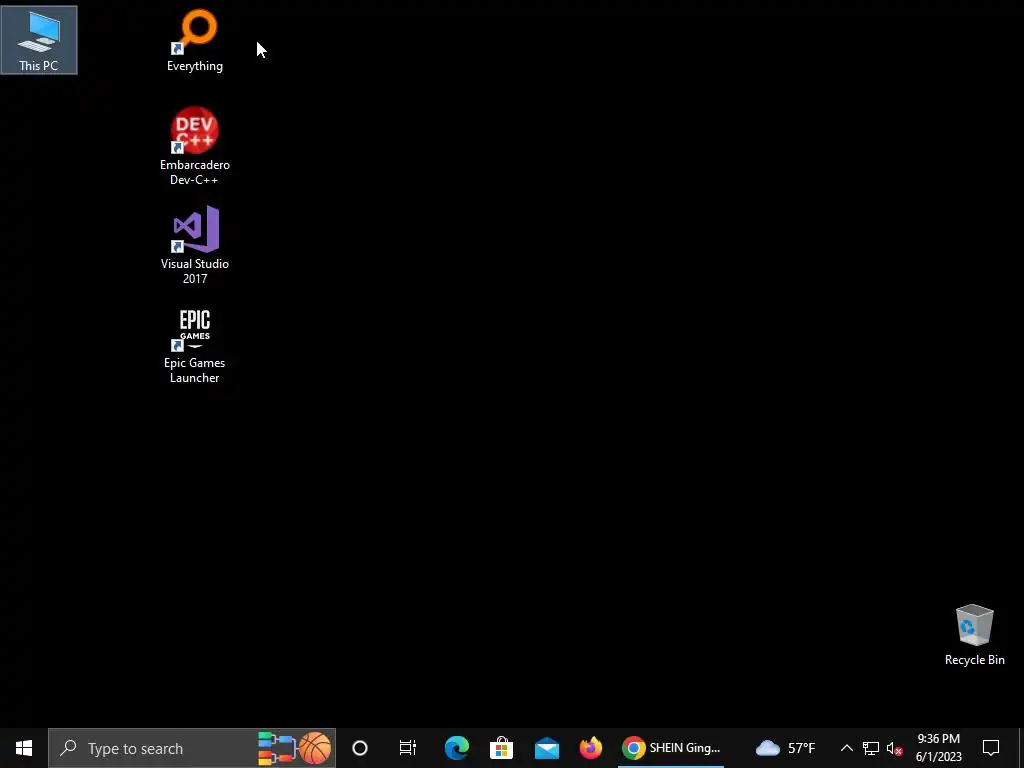Open Microsoft Store from taskbar

point(501,748)
